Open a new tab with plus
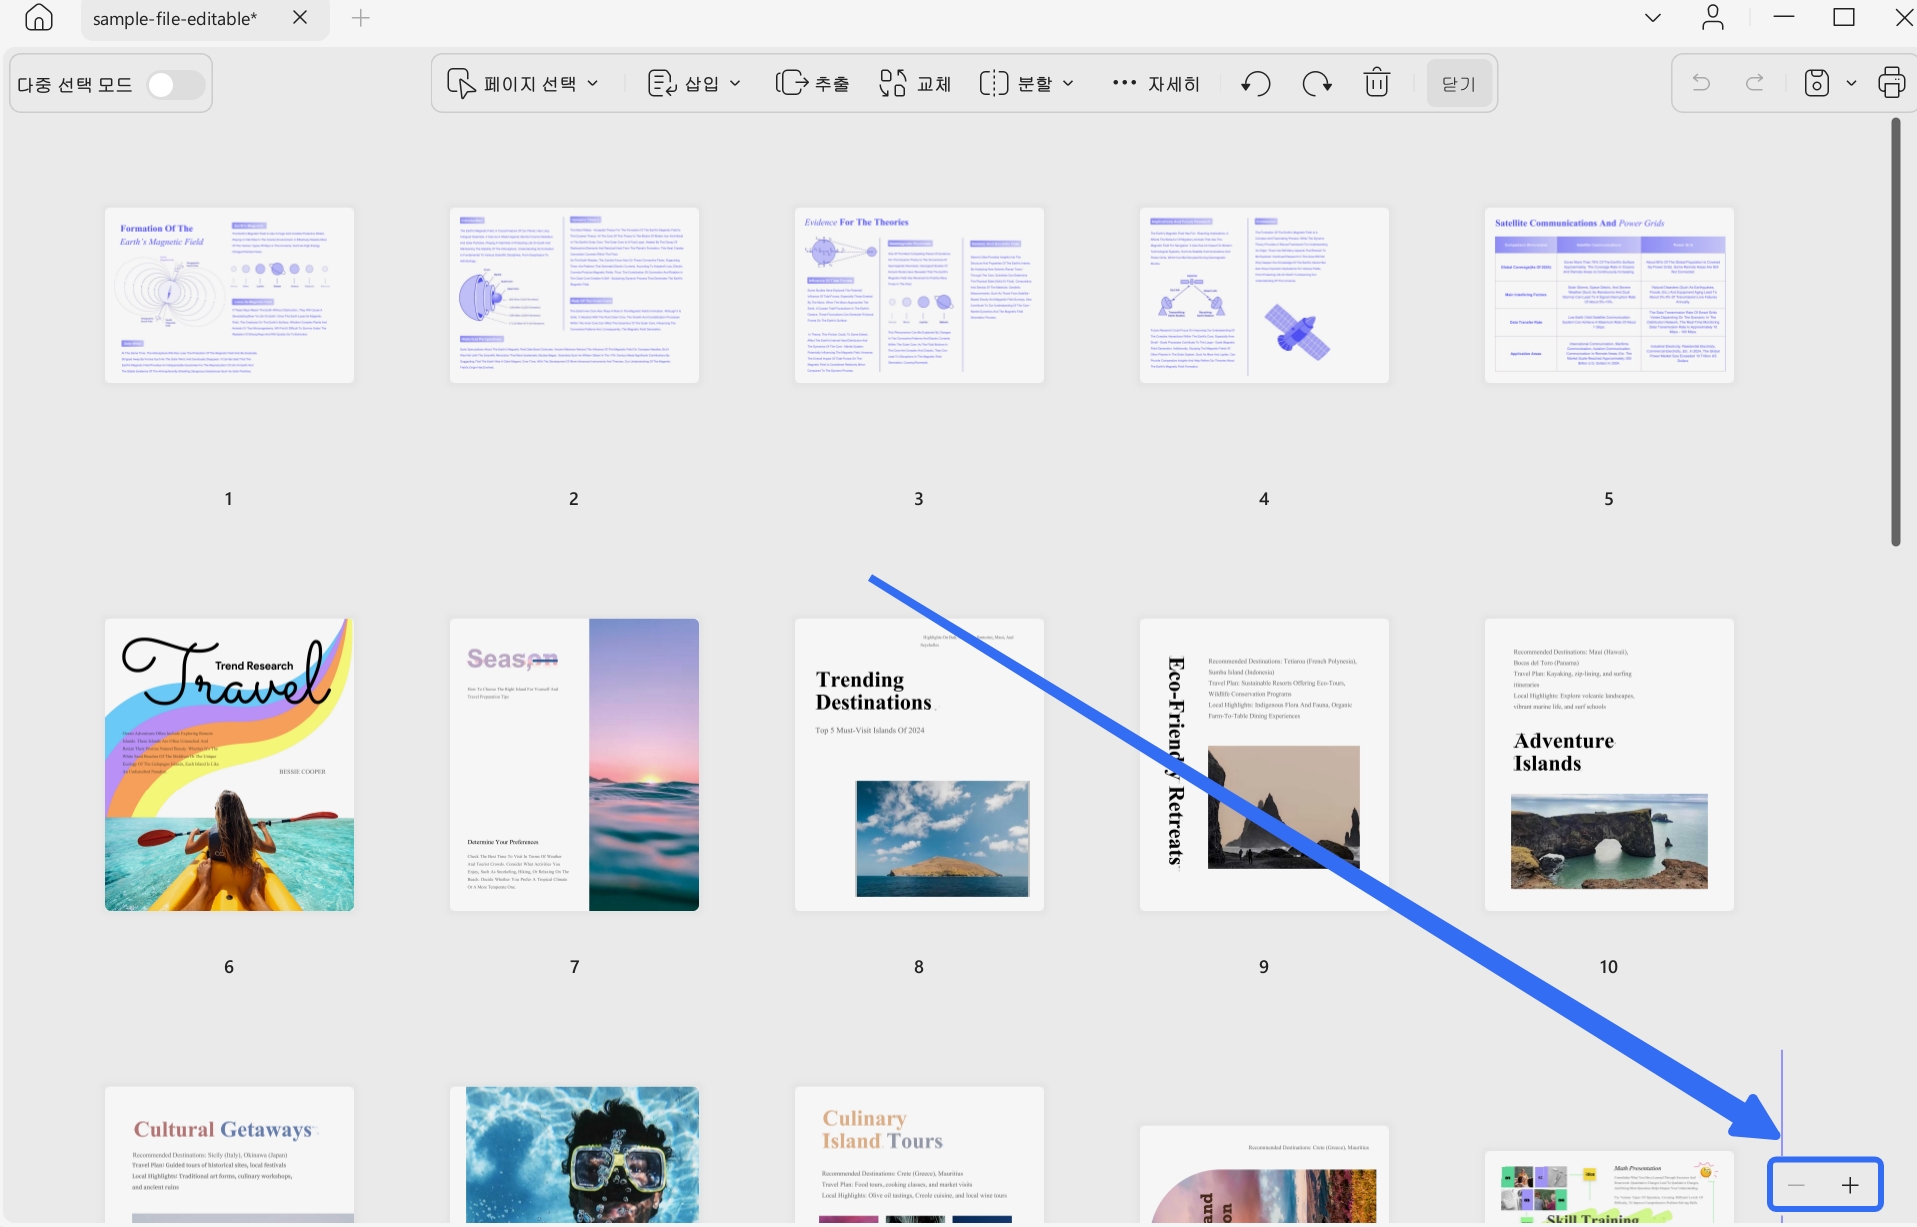Viewport: 1917px width, 1227px height. pos(361,17)
